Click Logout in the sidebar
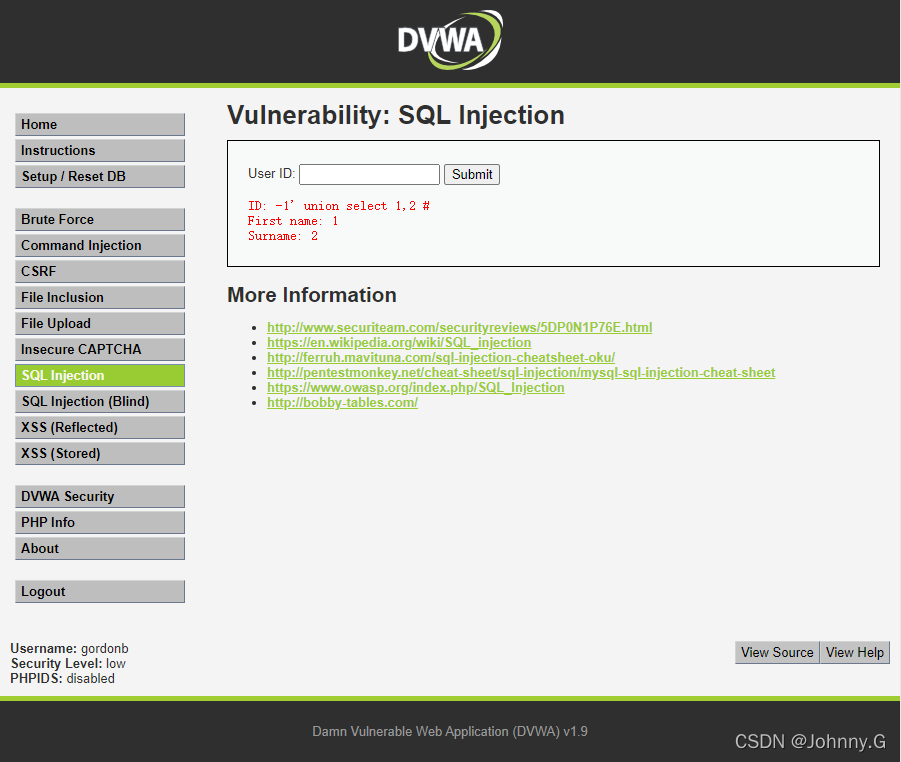 pyautogui.click(x=100, y=591)
